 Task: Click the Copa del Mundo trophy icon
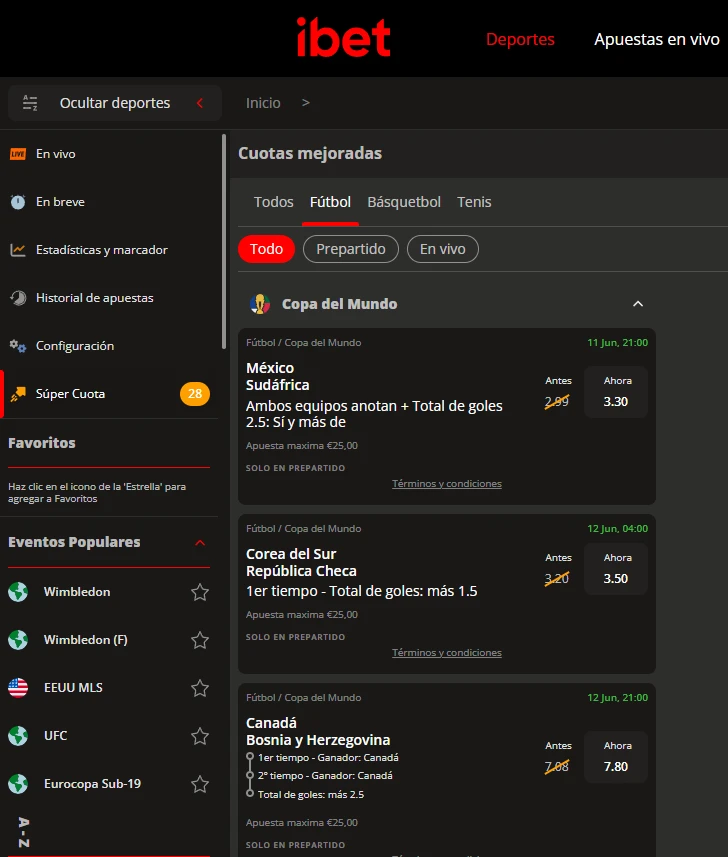(260, 304)
